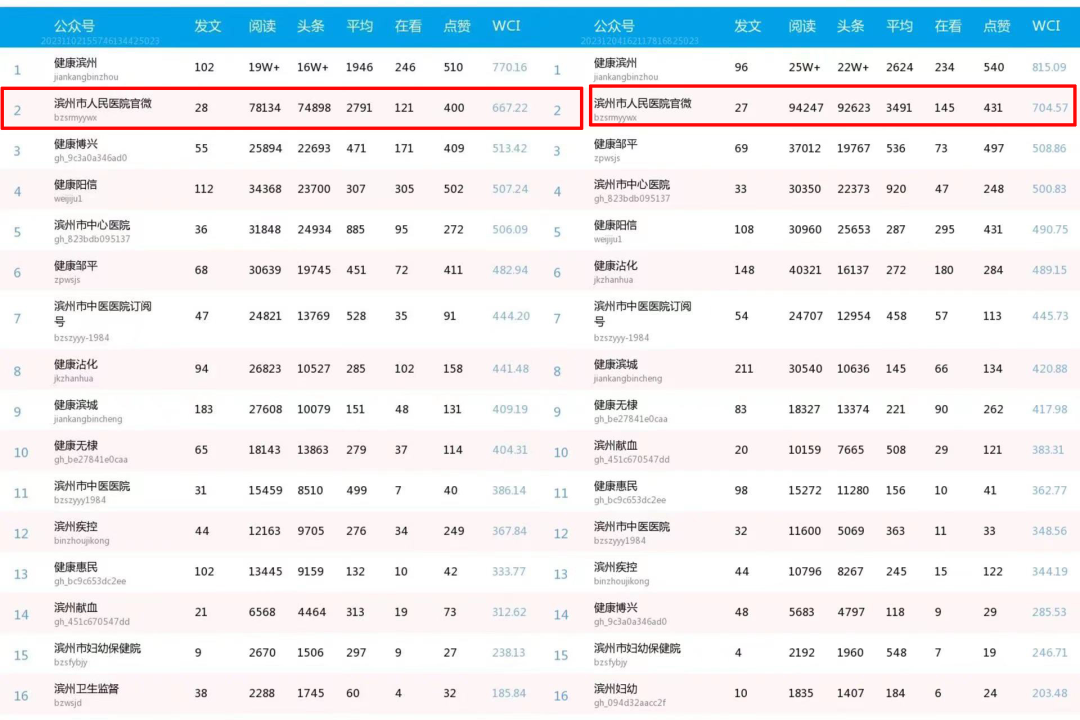Select the WCI score 815.09
Viewport: 1080px width, 720px height.
(1049, 68)
